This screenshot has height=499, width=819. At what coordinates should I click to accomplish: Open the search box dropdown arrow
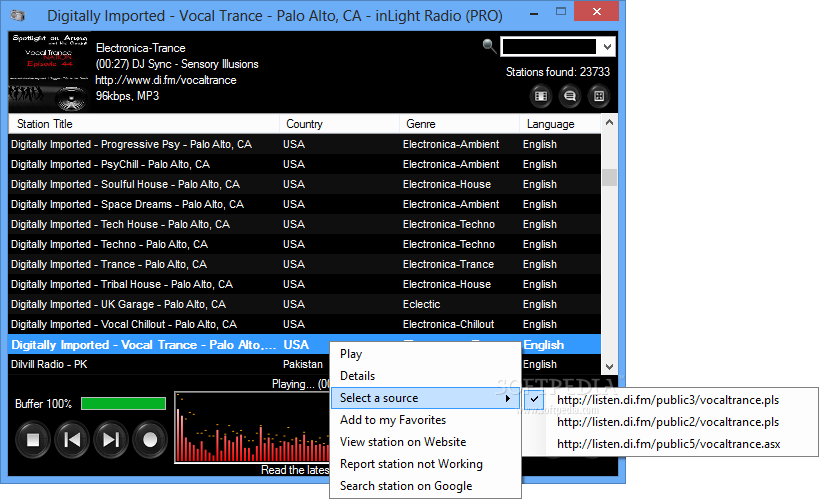coord(607,47)
